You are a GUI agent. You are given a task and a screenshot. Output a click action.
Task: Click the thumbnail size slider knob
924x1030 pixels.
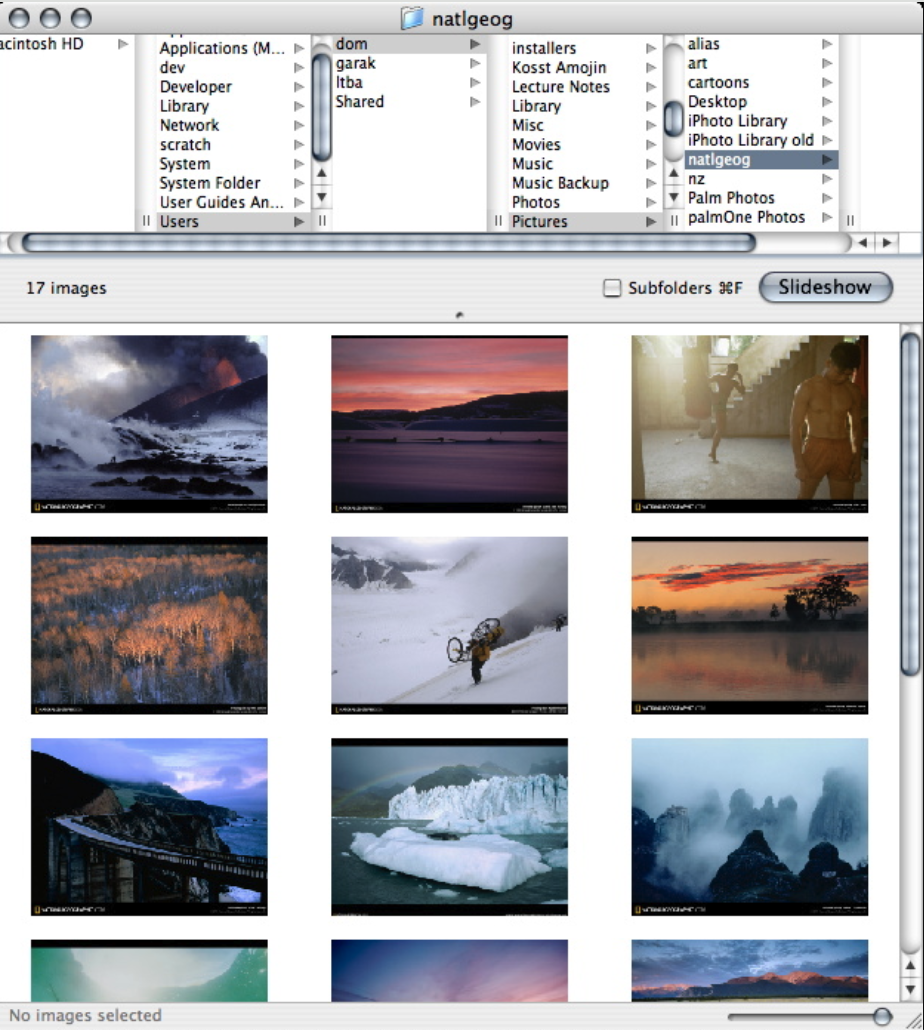pos(881,1016)
